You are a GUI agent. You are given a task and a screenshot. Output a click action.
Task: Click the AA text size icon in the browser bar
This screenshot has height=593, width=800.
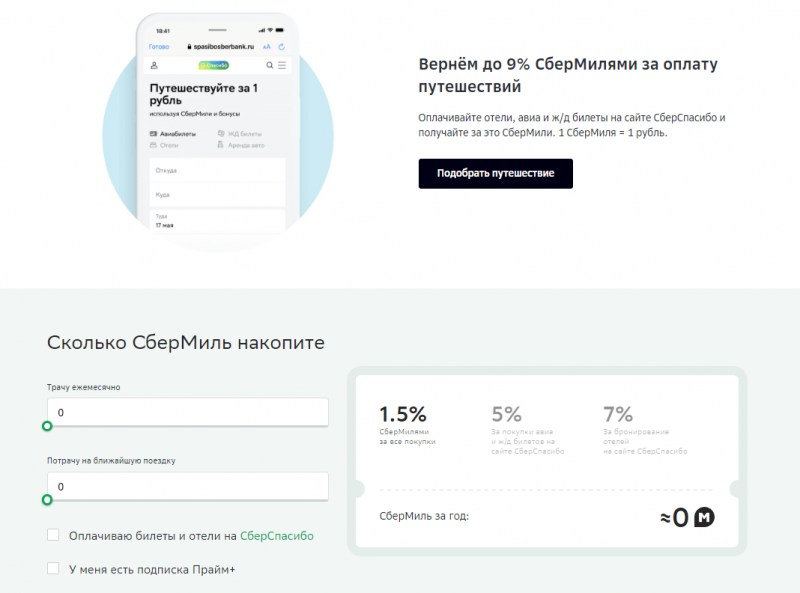click(x=267, y=46)
